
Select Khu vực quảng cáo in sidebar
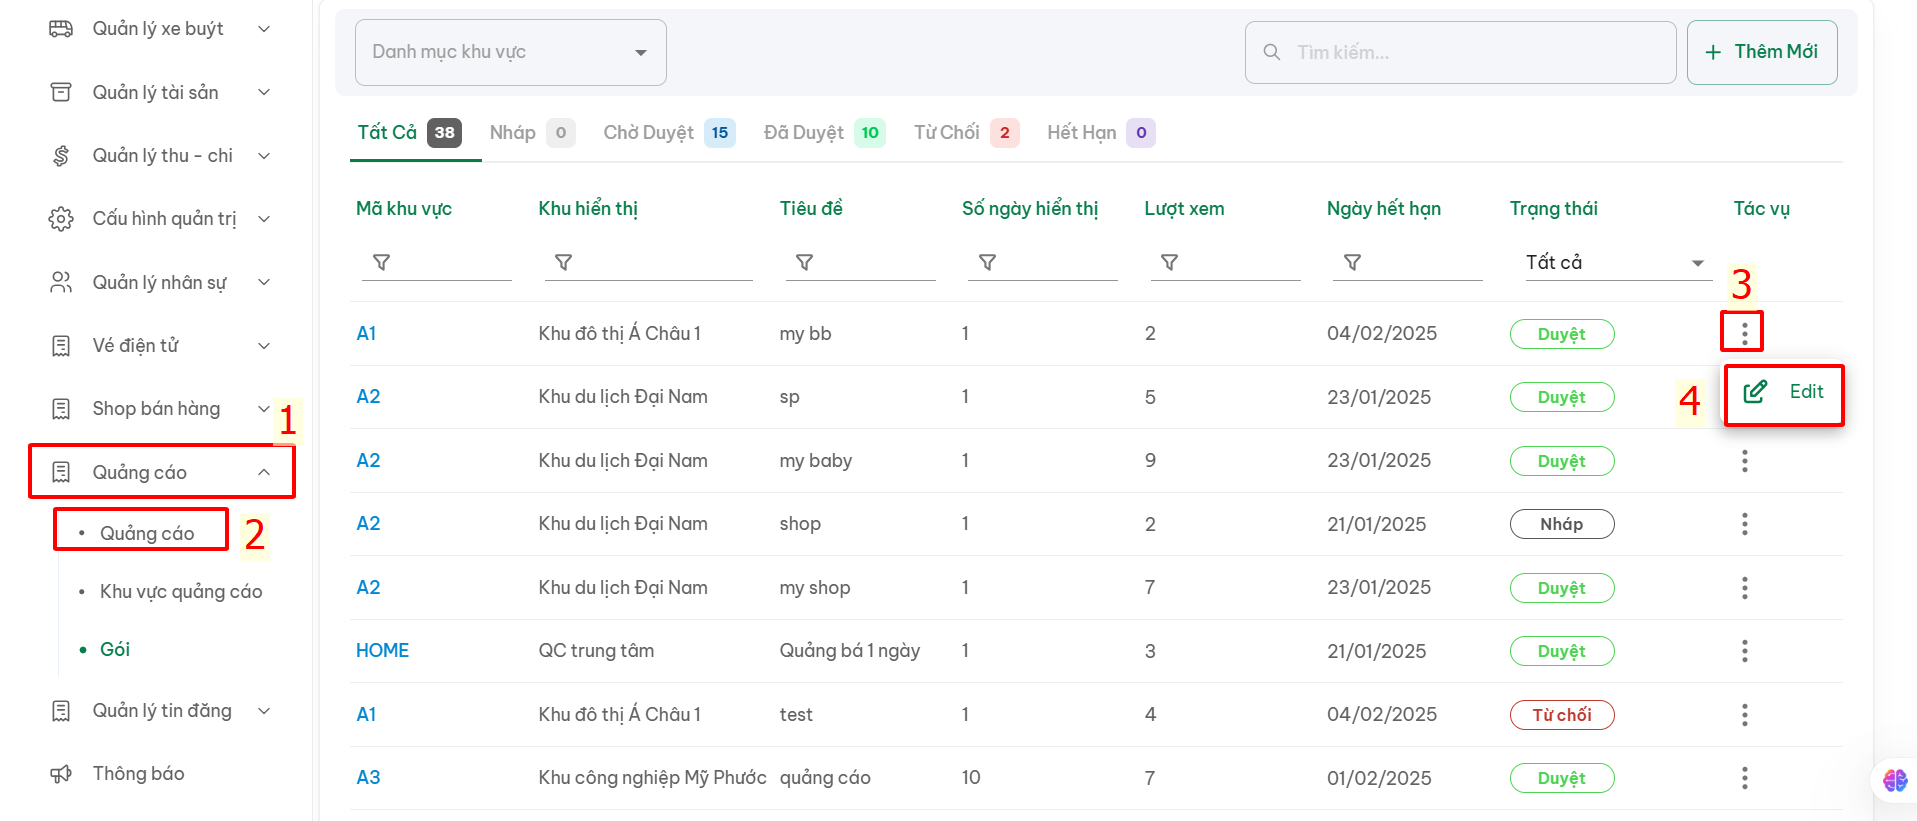[x=181, y=592]
